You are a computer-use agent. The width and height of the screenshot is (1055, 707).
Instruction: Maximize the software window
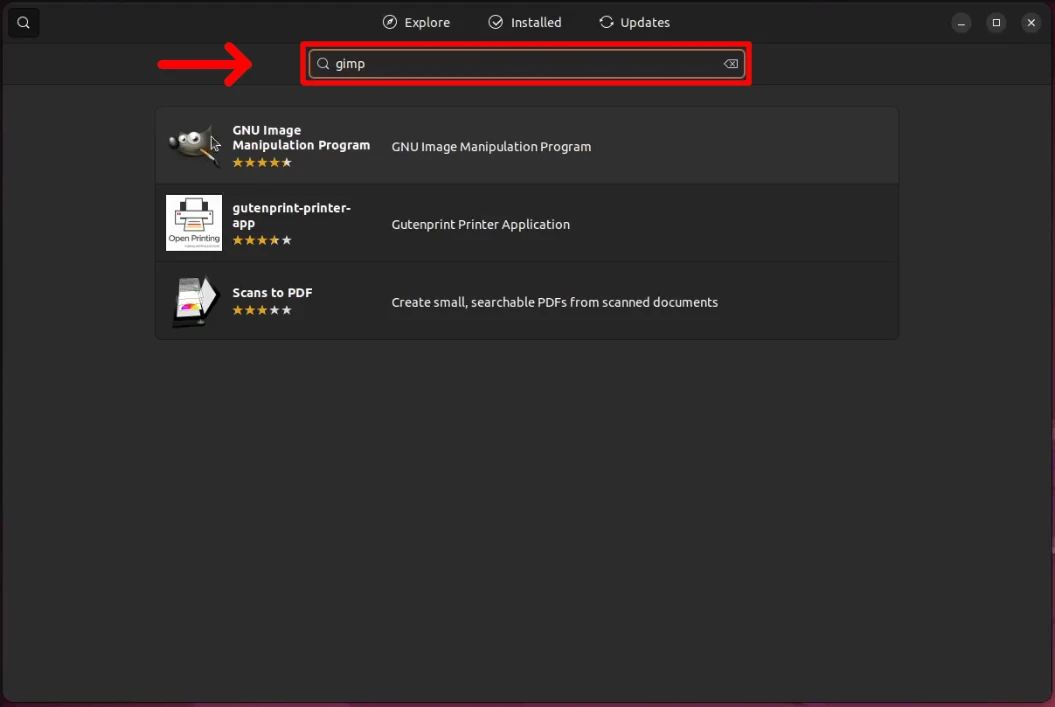pos(996,23)
